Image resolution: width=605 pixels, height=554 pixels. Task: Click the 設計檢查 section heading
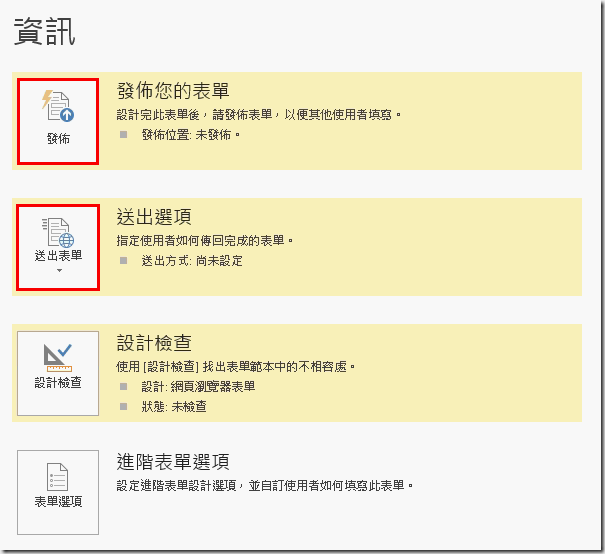(154, 343)
